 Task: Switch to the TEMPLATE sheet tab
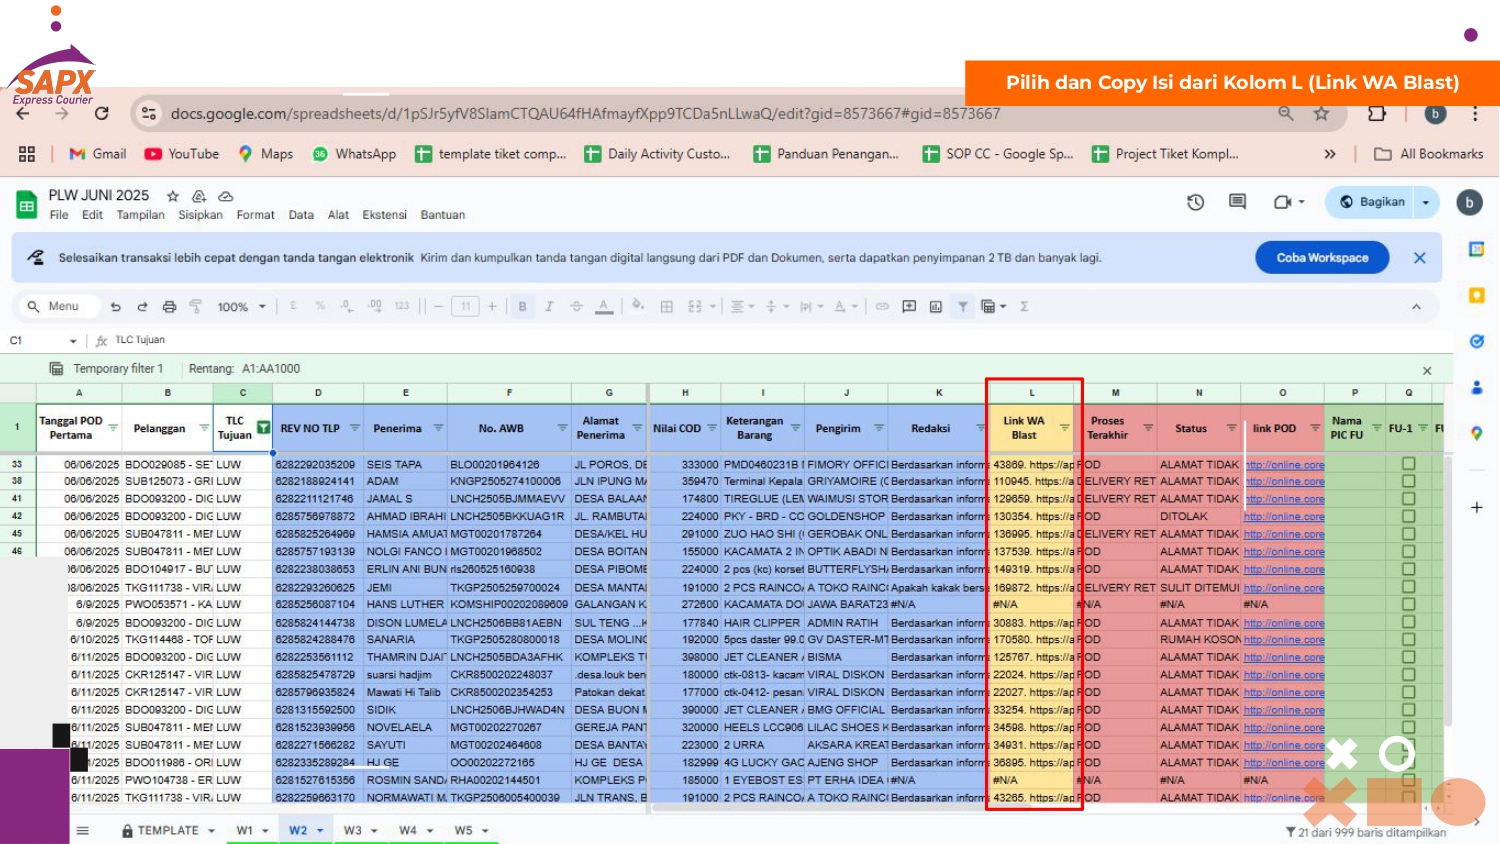pyautogui.click(x=168, y=830)
